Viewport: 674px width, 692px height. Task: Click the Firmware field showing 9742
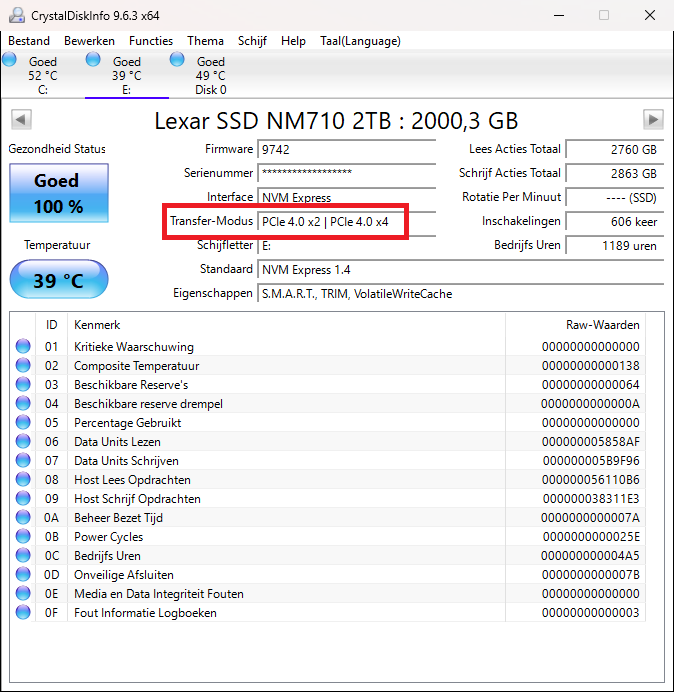coord(346,150)
